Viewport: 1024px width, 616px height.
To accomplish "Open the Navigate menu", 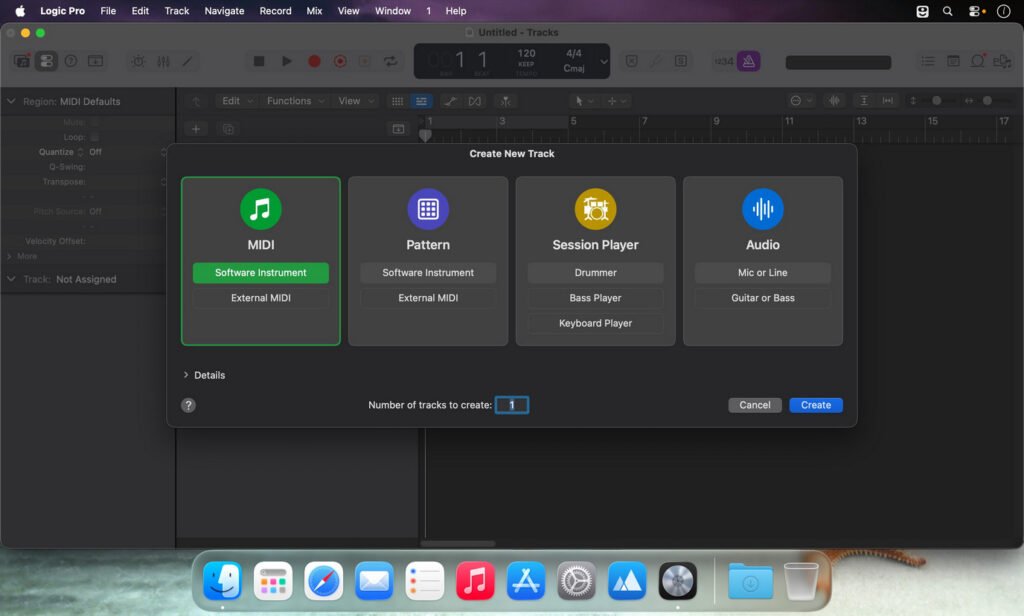I will tap(224, 11).
